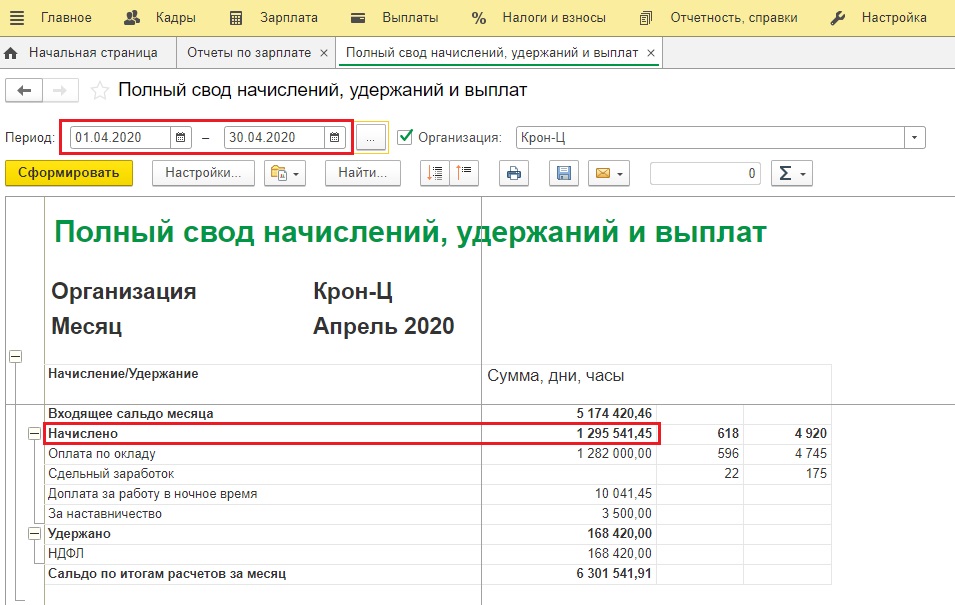Click the Начисление/Удержание column header
Screen dimensions: 955x605
point(123,374)
